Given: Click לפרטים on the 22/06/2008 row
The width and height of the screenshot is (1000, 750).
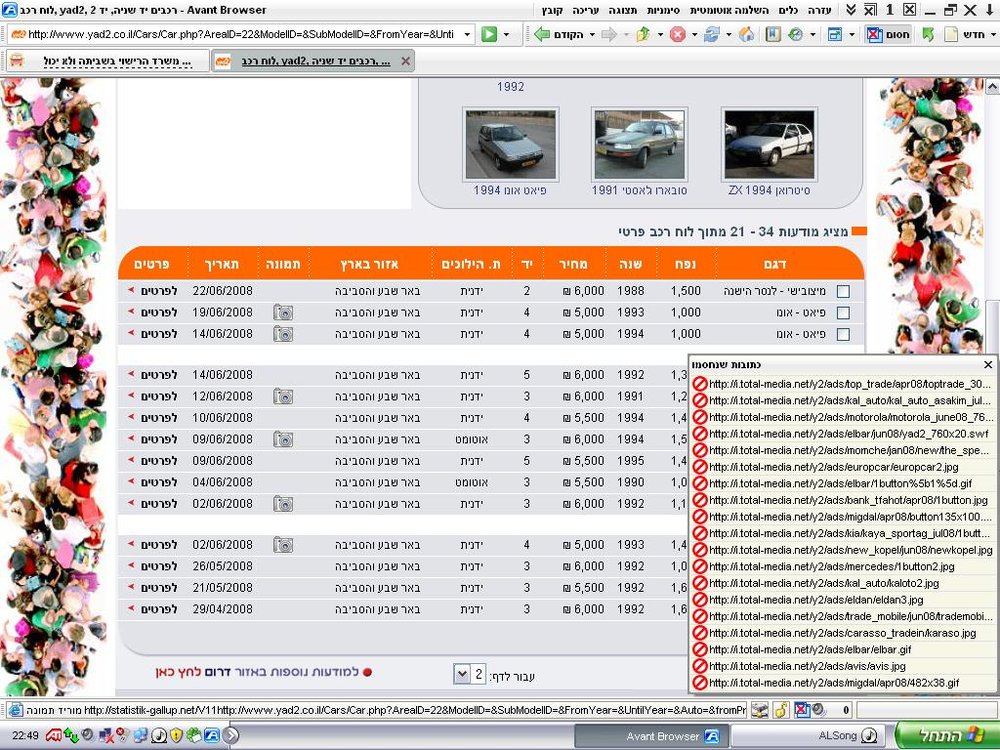Looking at the screenshot, I should point(159,291).
